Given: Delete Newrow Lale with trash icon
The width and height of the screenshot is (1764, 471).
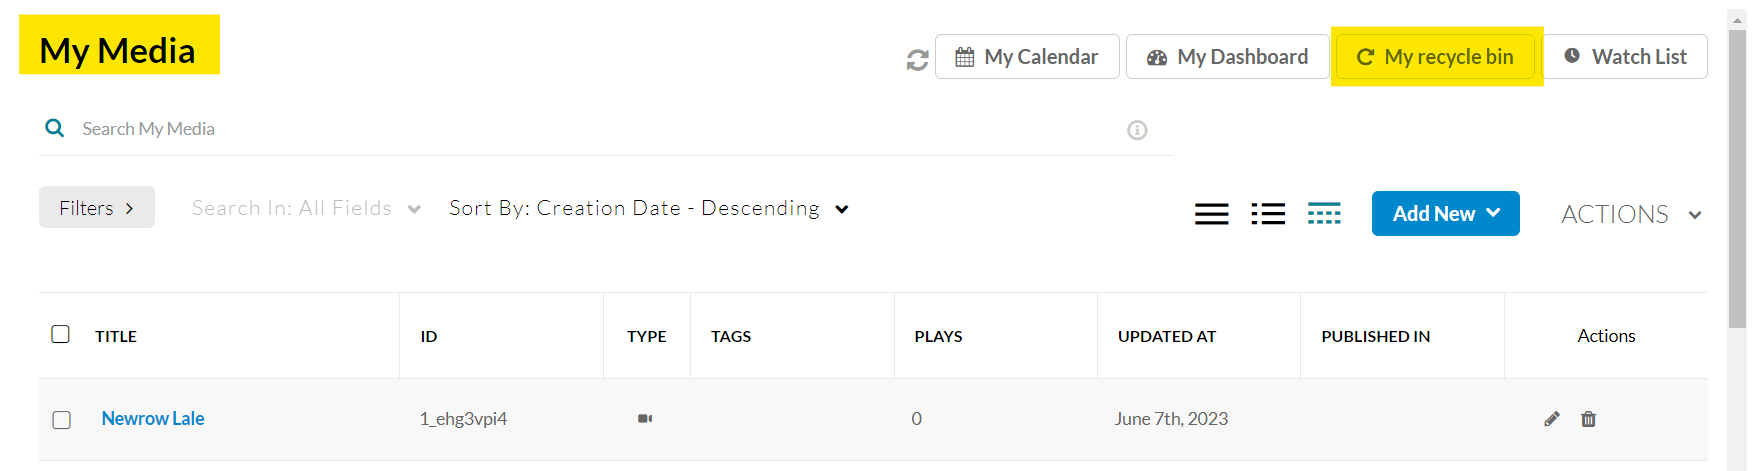Looking at the screenshot, I should coord(1588,419).
